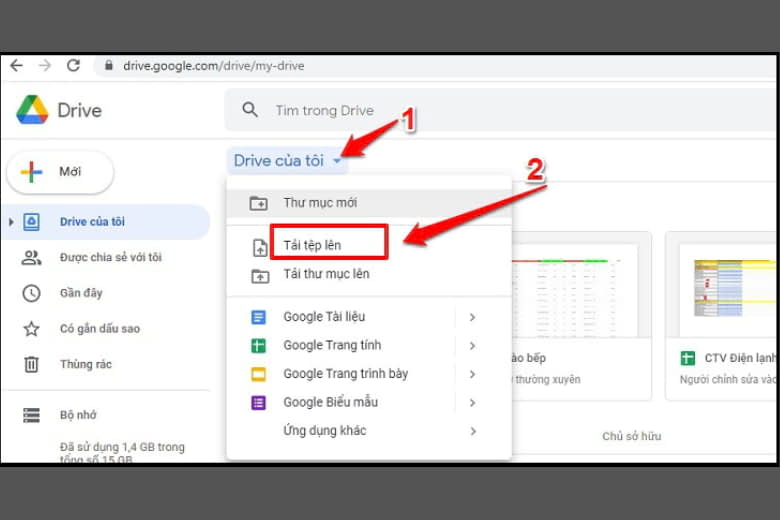Click the Google Drive logo
The height and width of the screenshot is (520, 780).
tap(33, 110)
